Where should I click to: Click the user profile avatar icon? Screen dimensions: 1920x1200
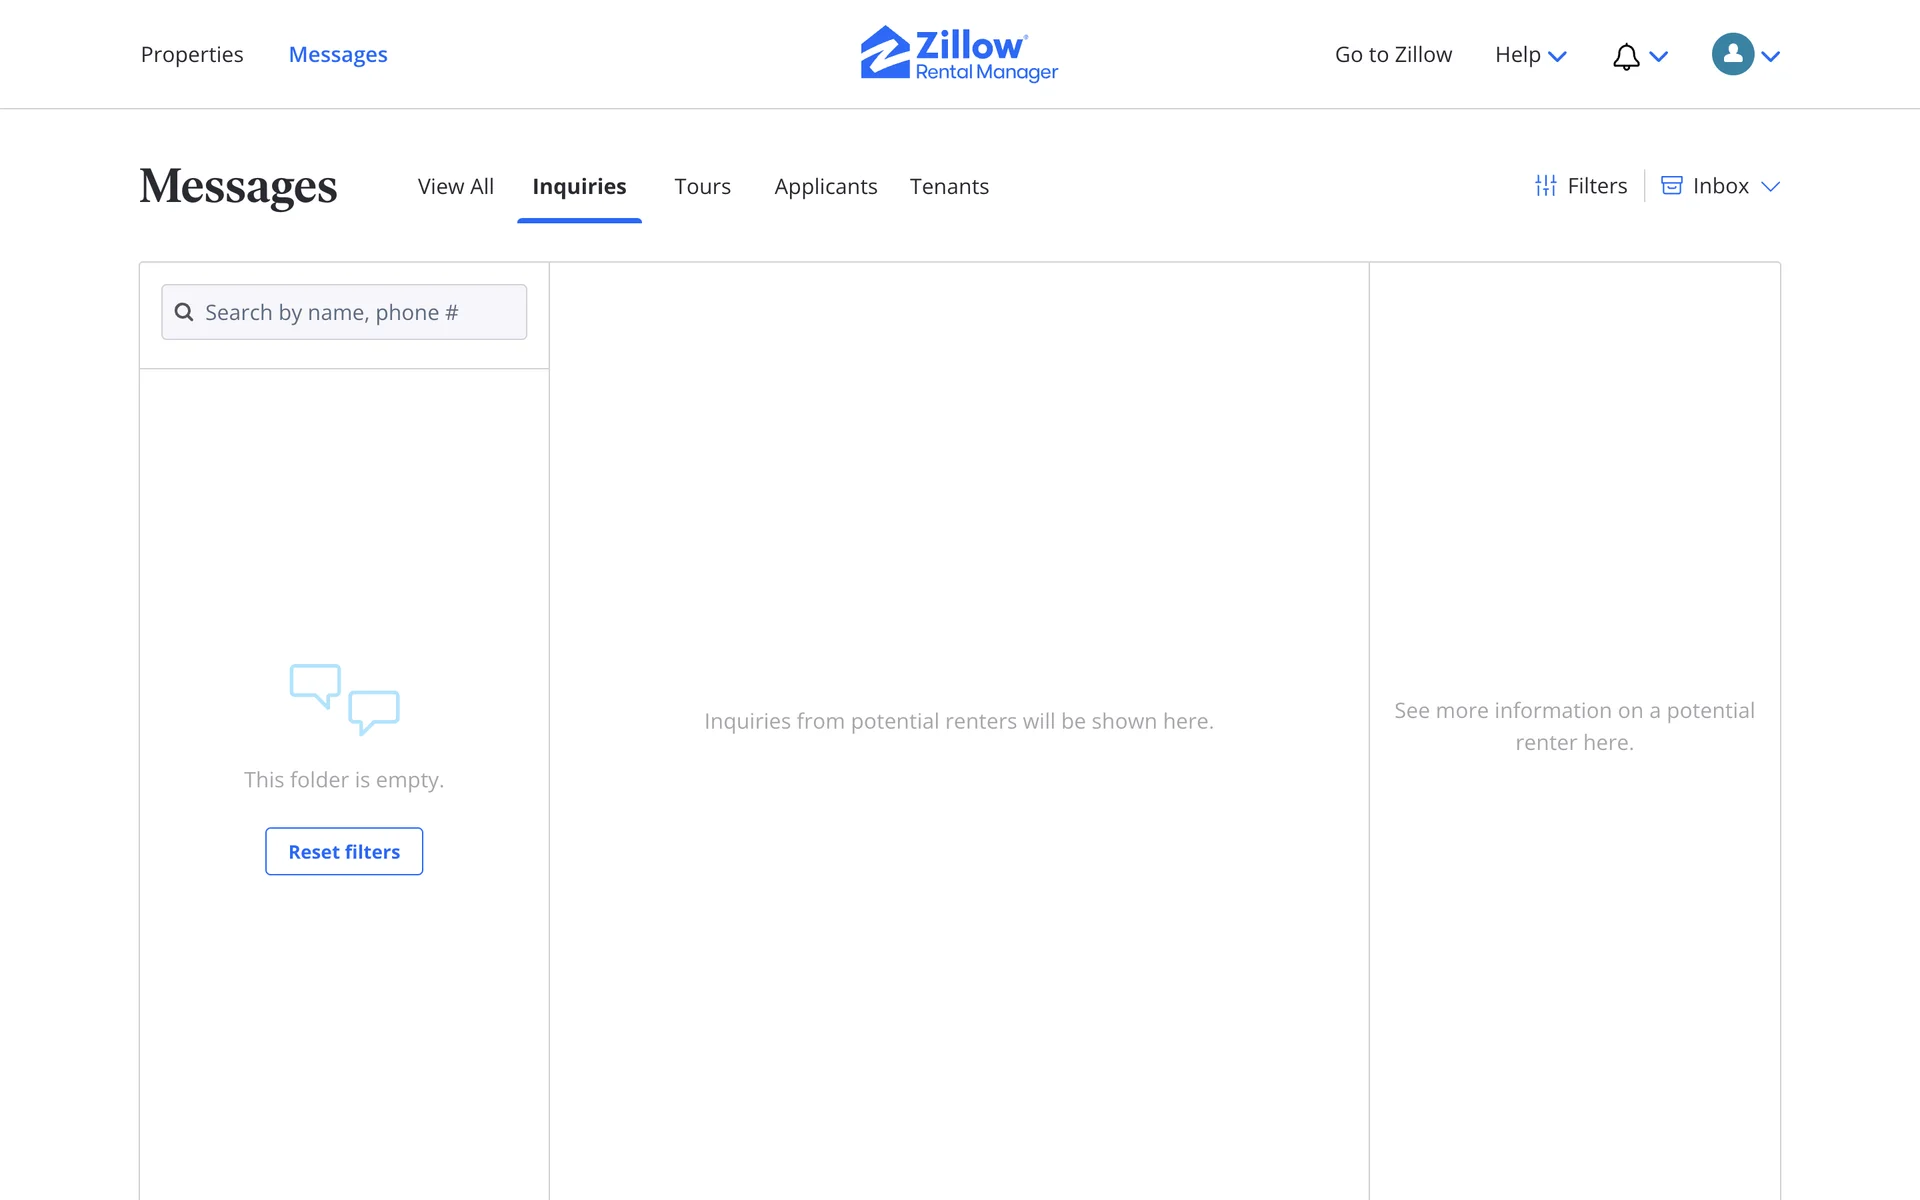click(x=1732, y=54)
